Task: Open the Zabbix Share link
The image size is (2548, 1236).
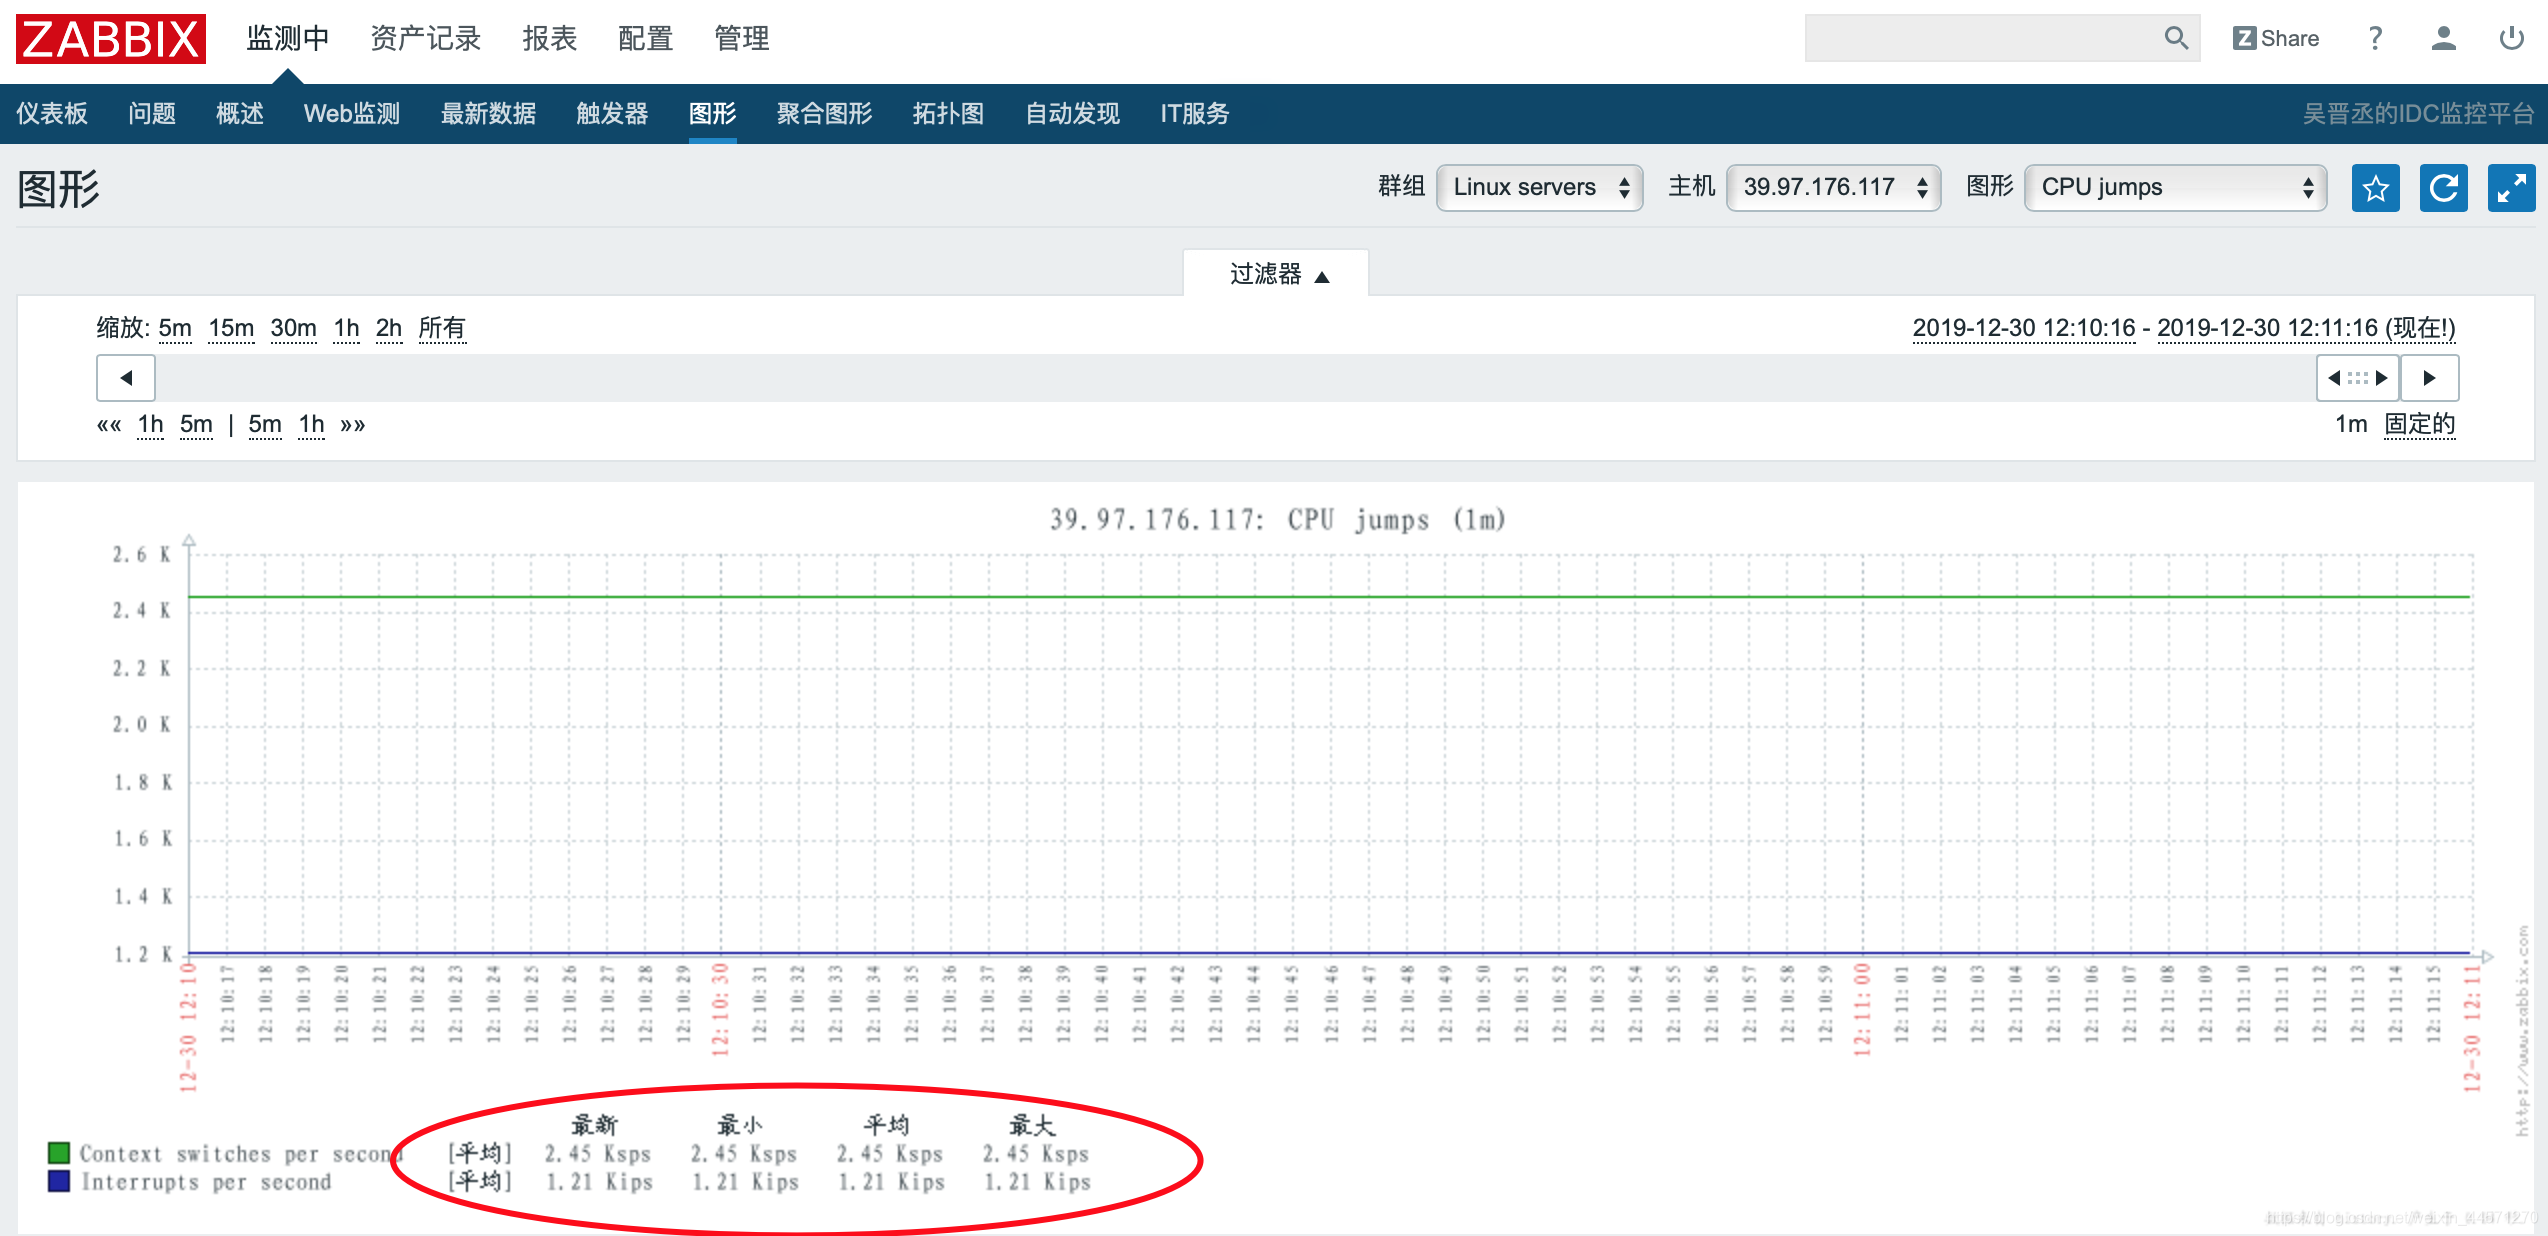Action: (2276, 38)
